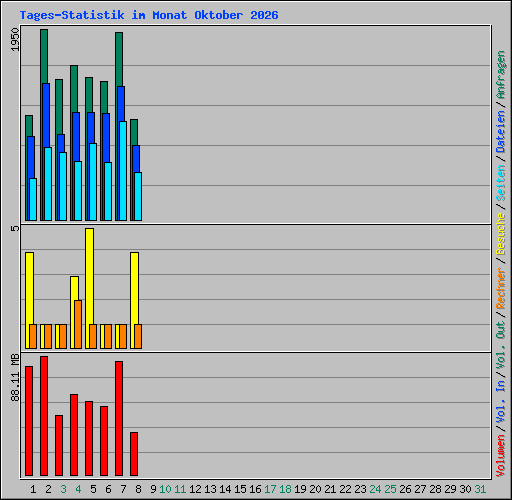Click green day label "24" on the x-axis
512x500 pixels.
375,489
